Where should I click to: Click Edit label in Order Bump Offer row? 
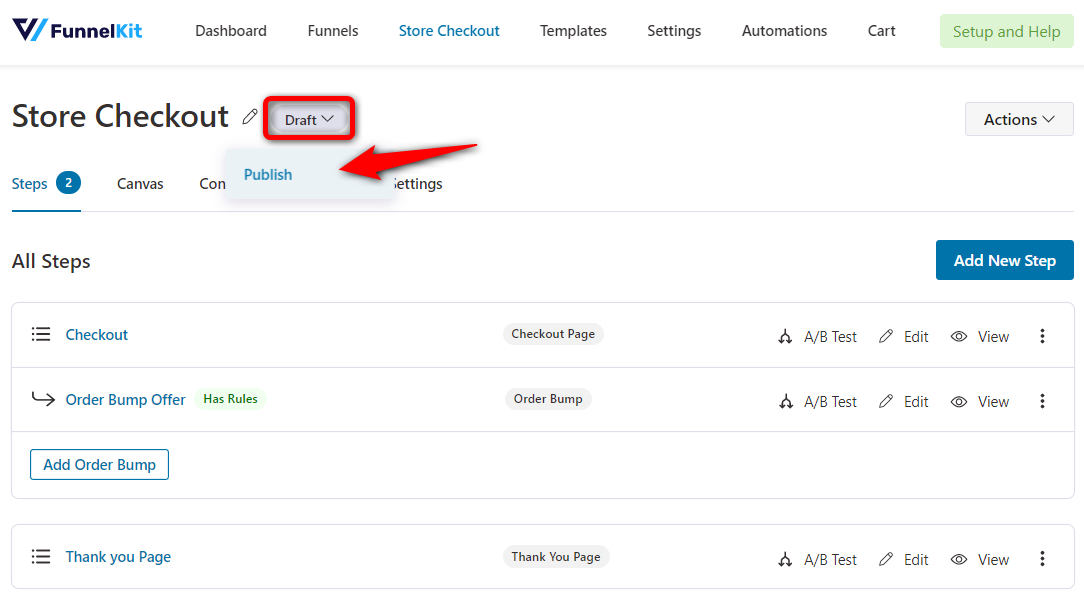pyautogui.click(x=916, y=402)
